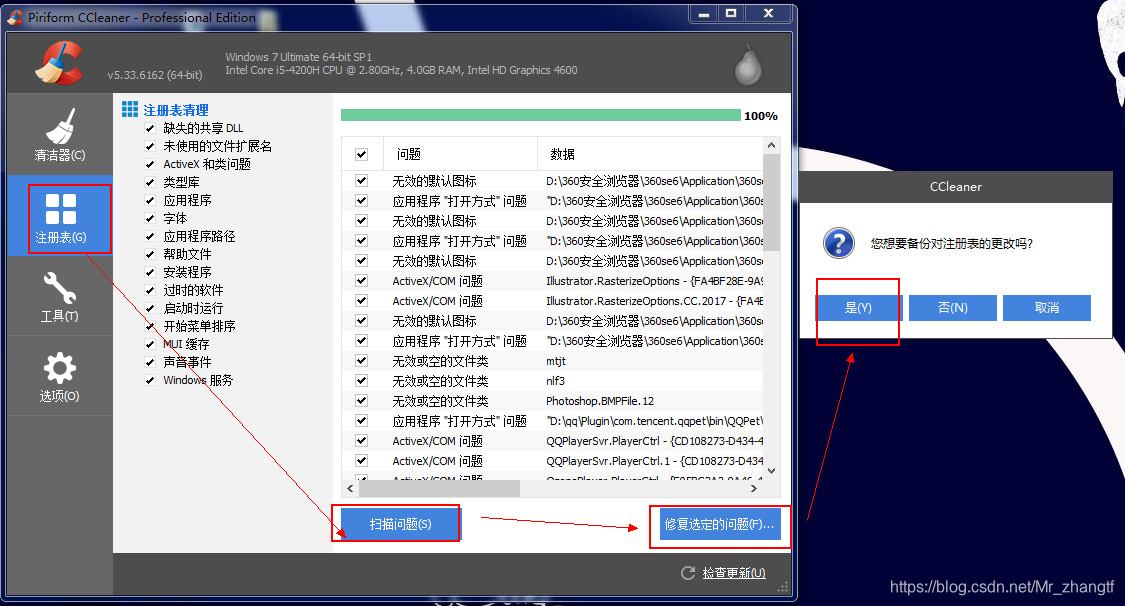This screenshot has width=1125, height=606.
Task: Click horizontal scrollbar left arrow
Action: pyautogui.click(x=350, y=488)
